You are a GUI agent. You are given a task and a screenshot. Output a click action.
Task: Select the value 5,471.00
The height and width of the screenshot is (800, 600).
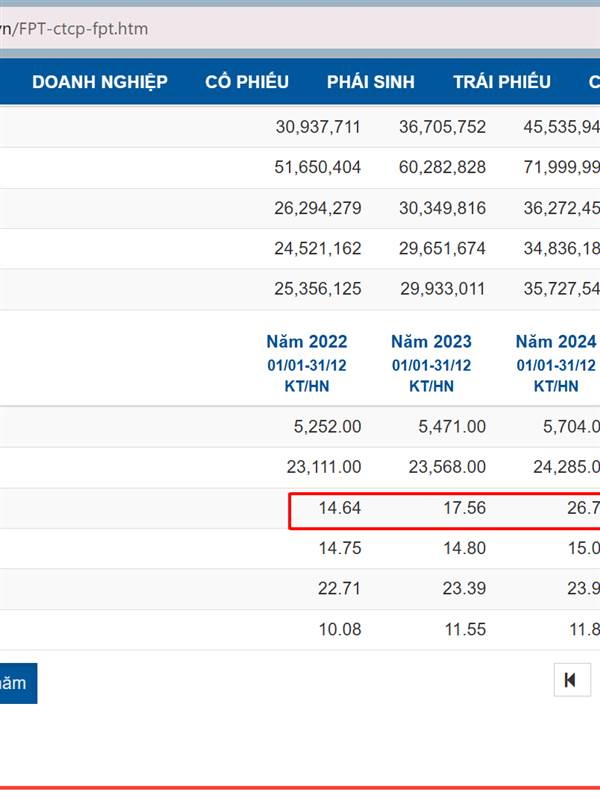pos(452,426)
